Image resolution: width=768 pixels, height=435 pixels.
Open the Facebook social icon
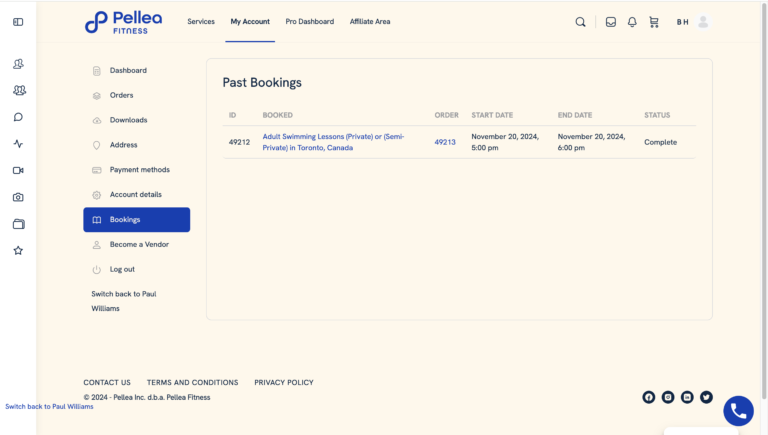click(x=648, y=397)
